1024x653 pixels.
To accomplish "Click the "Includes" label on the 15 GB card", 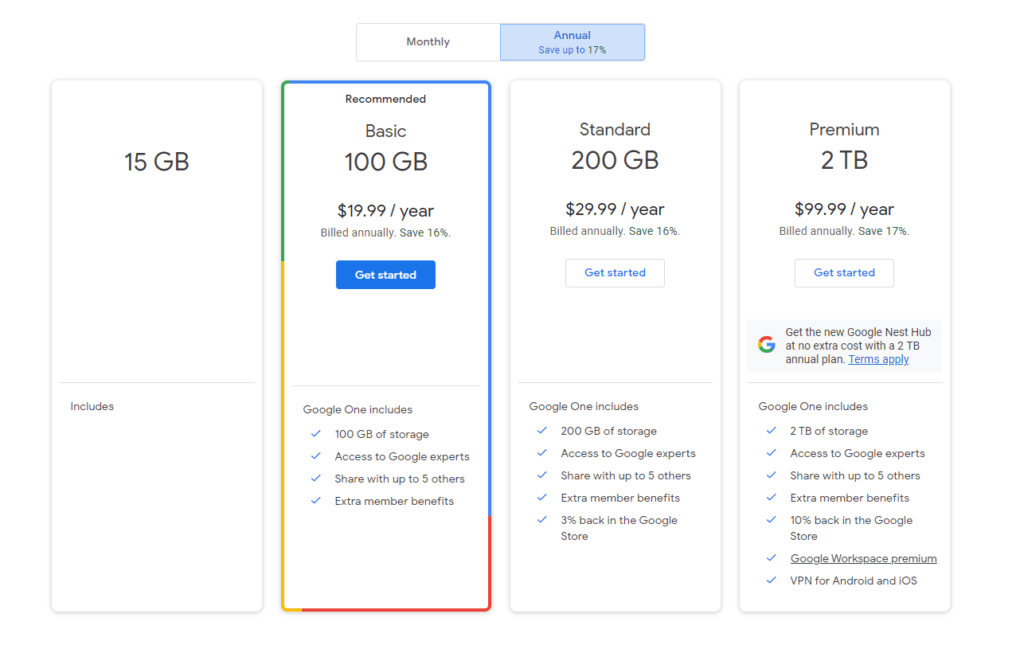I will [x=92, y=406].
